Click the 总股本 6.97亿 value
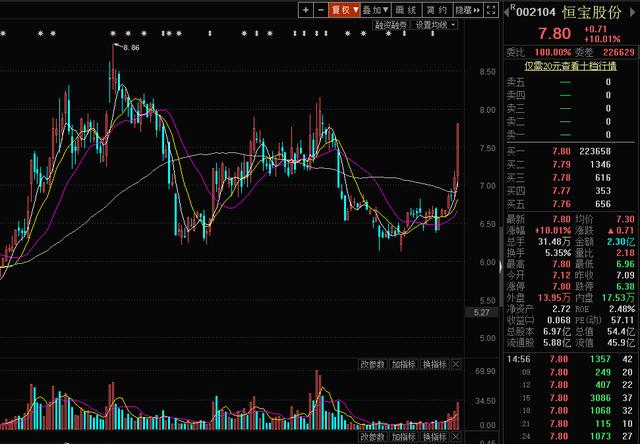Screen dimensions: 640x444 point(557,331)
